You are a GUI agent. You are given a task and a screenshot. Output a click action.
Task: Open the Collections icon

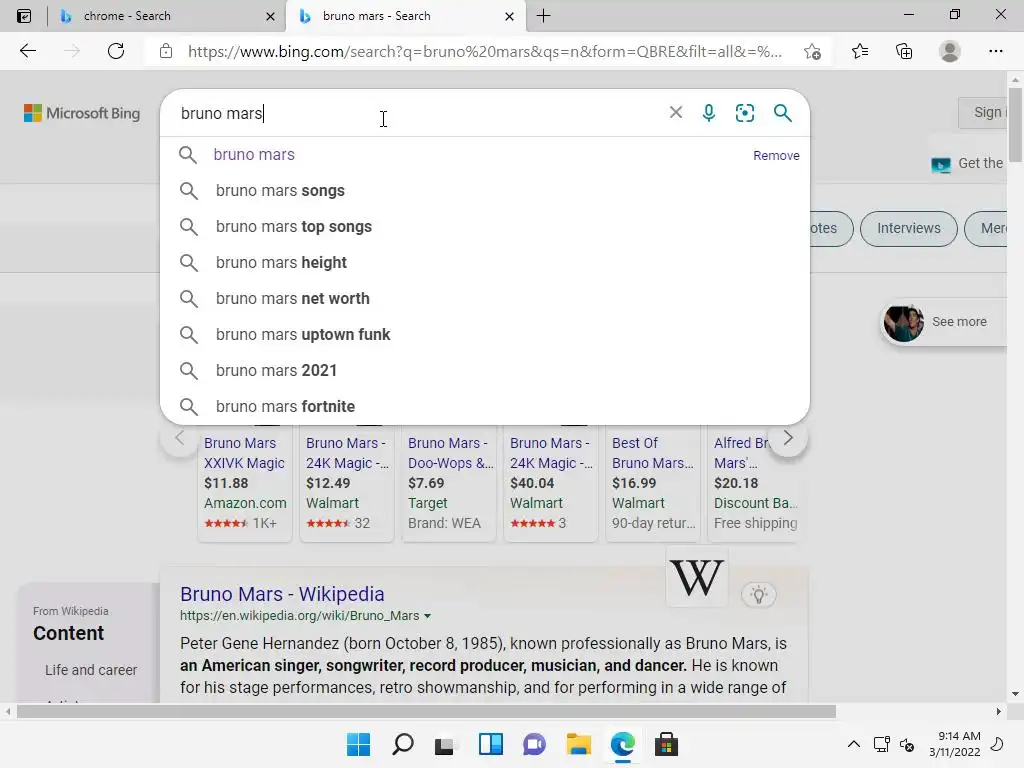pos(904,51)
